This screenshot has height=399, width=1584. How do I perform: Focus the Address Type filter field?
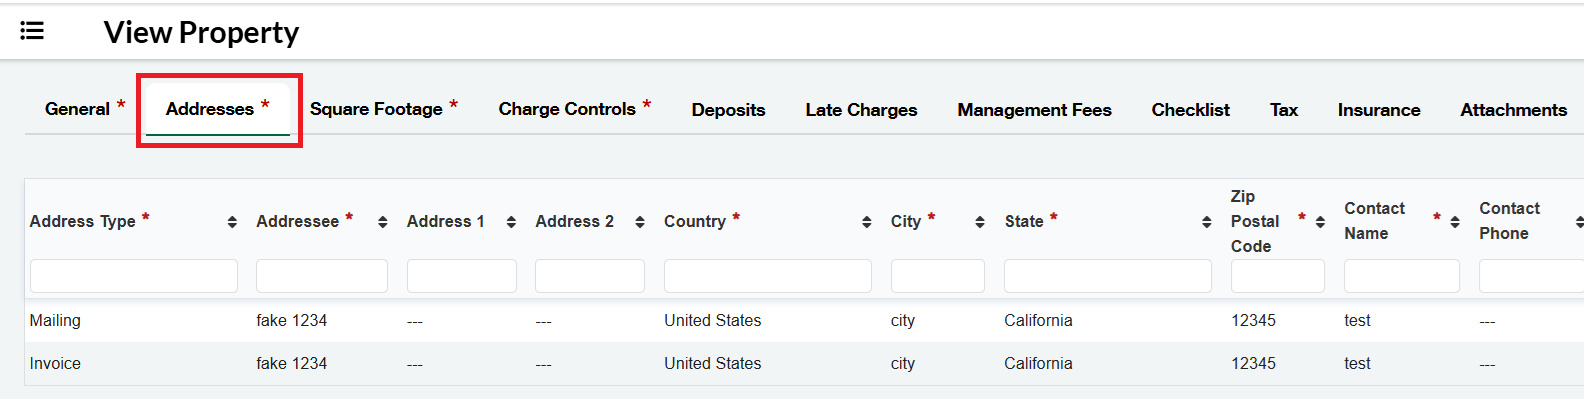[x=134, y=276]
